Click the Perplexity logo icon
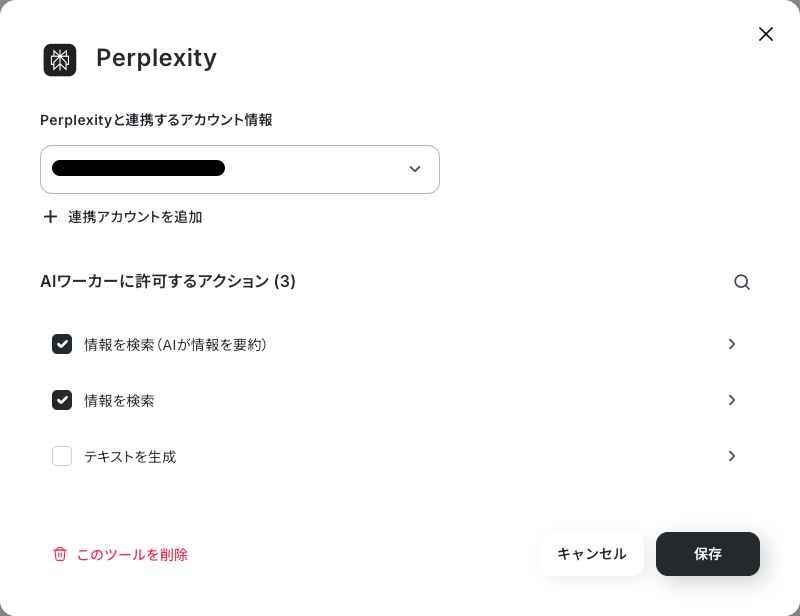This screenshot has width=800, height=616. 60,60
